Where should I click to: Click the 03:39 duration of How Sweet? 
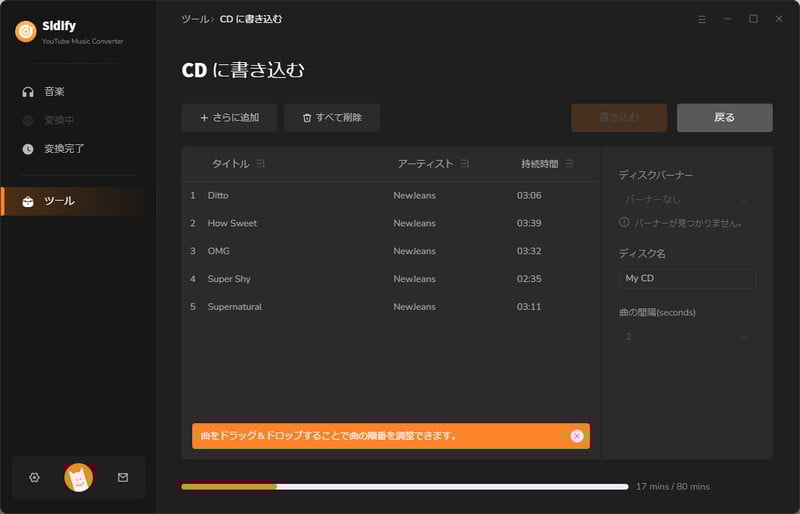(x=529, y=224)
